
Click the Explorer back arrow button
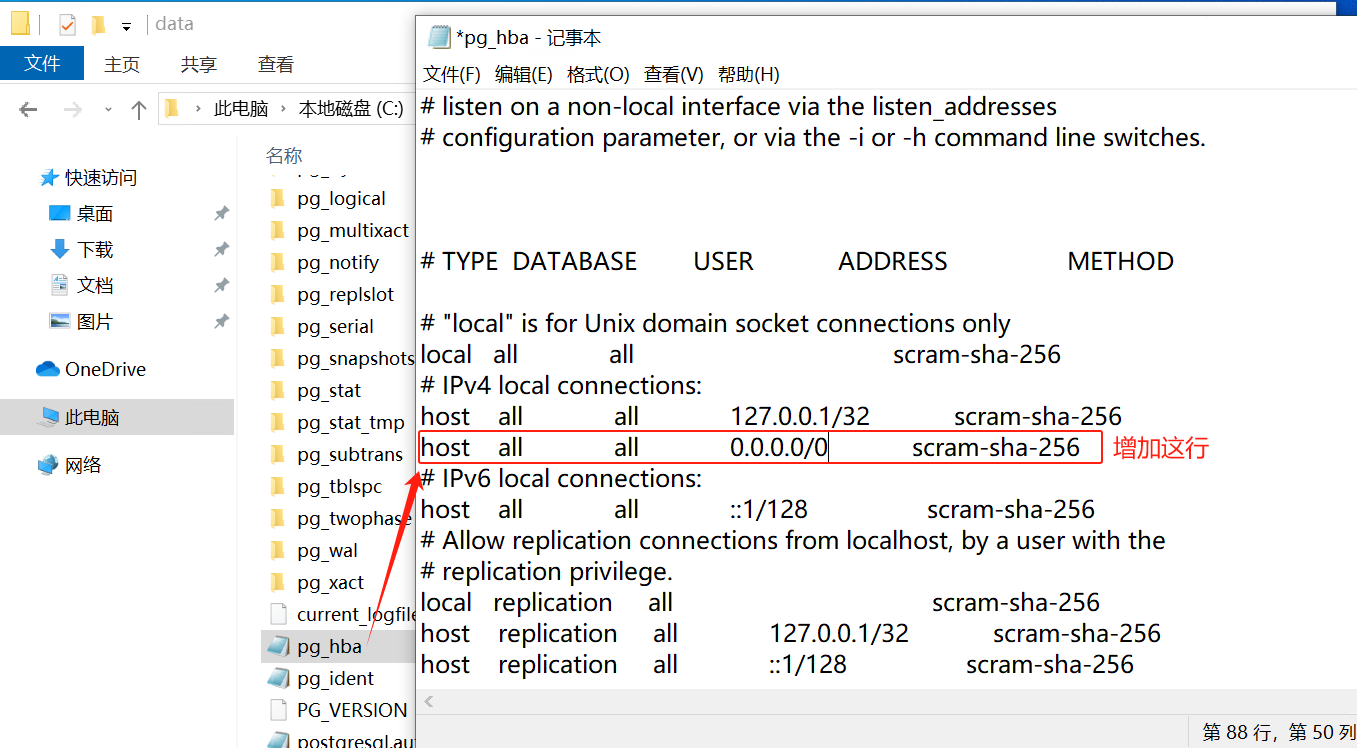[28, 109]
